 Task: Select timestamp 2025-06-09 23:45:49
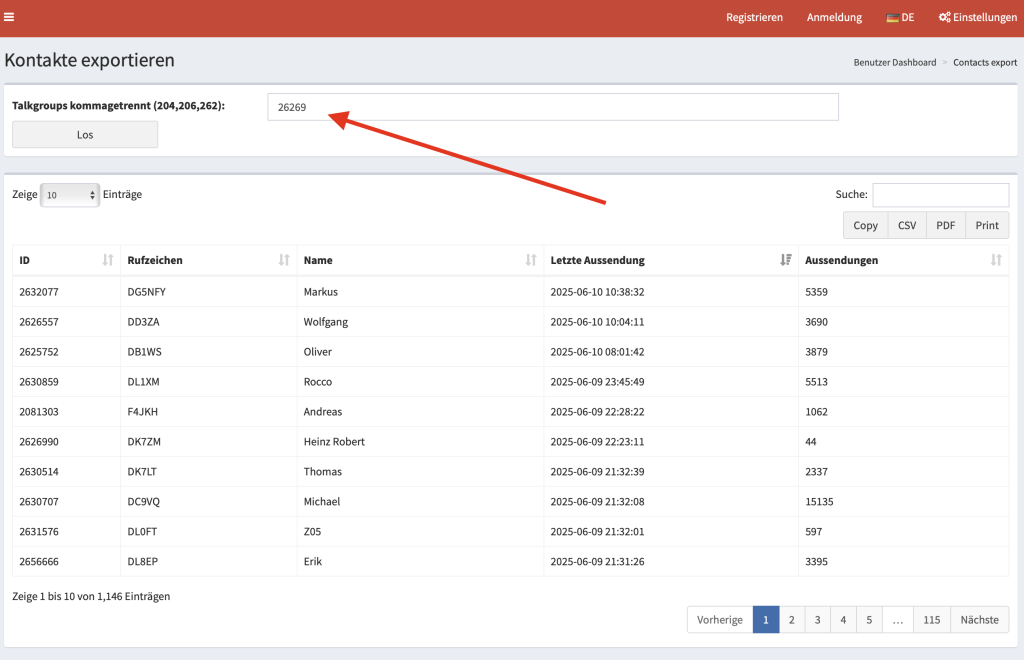[598, 382]
